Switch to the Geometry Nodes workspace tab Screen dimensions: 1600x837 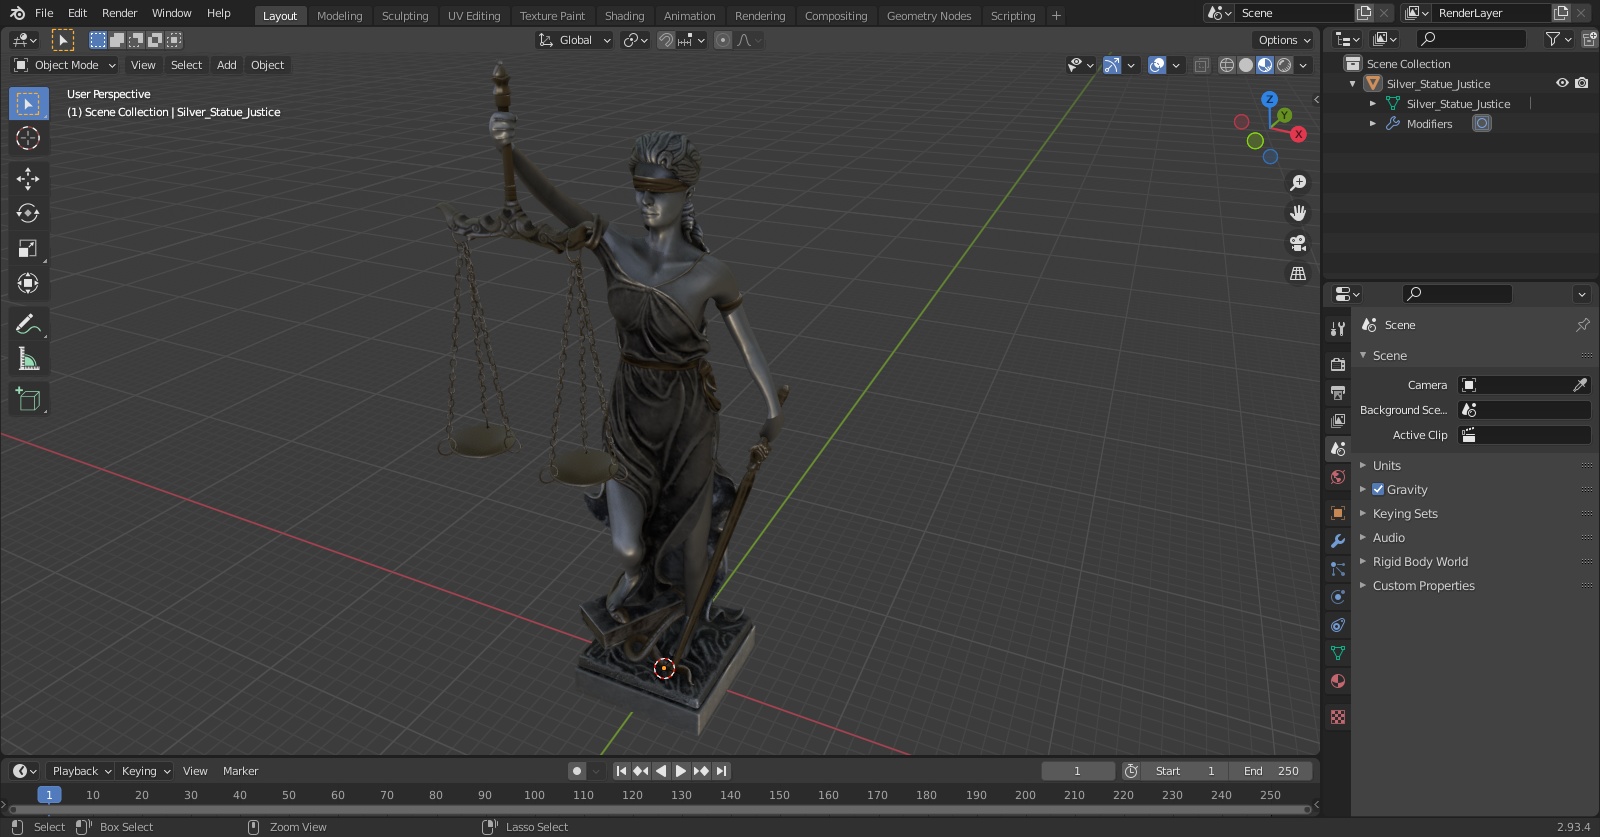tap(929, 15)
